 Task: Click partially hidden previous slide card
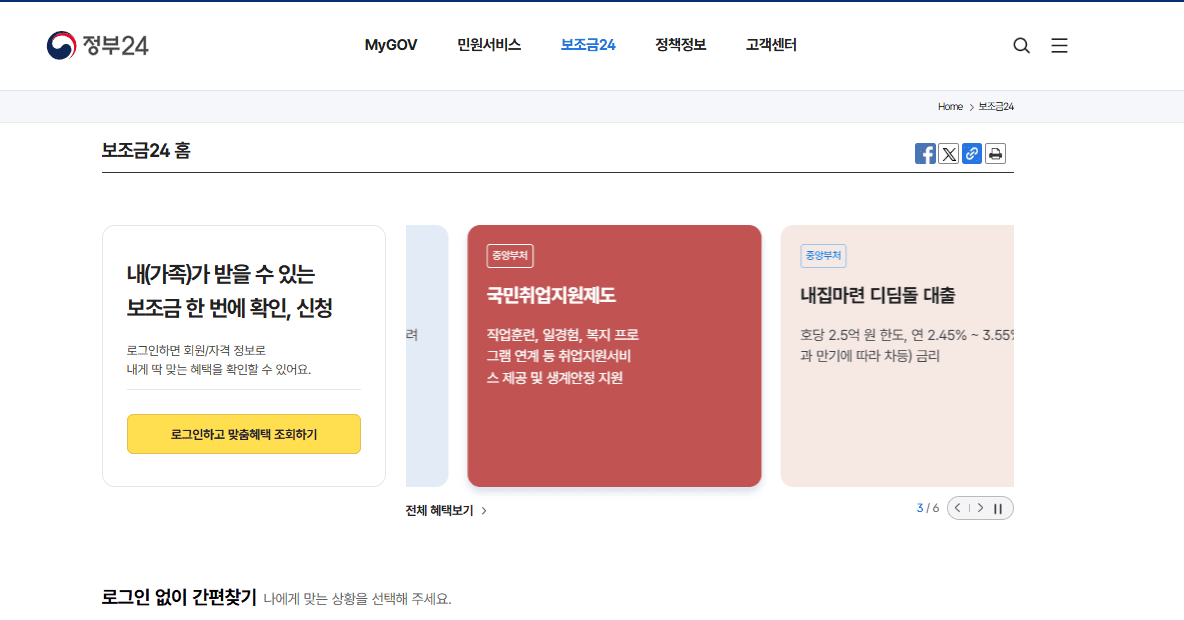pos(427,356)
